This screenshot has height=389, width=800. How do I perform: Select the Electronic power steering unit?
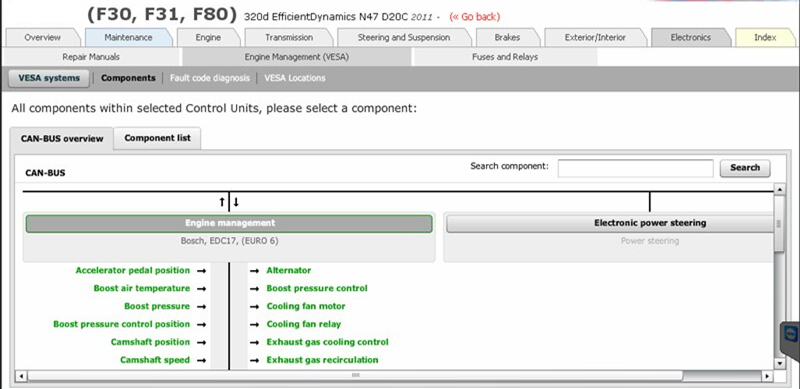click(610, 224)
